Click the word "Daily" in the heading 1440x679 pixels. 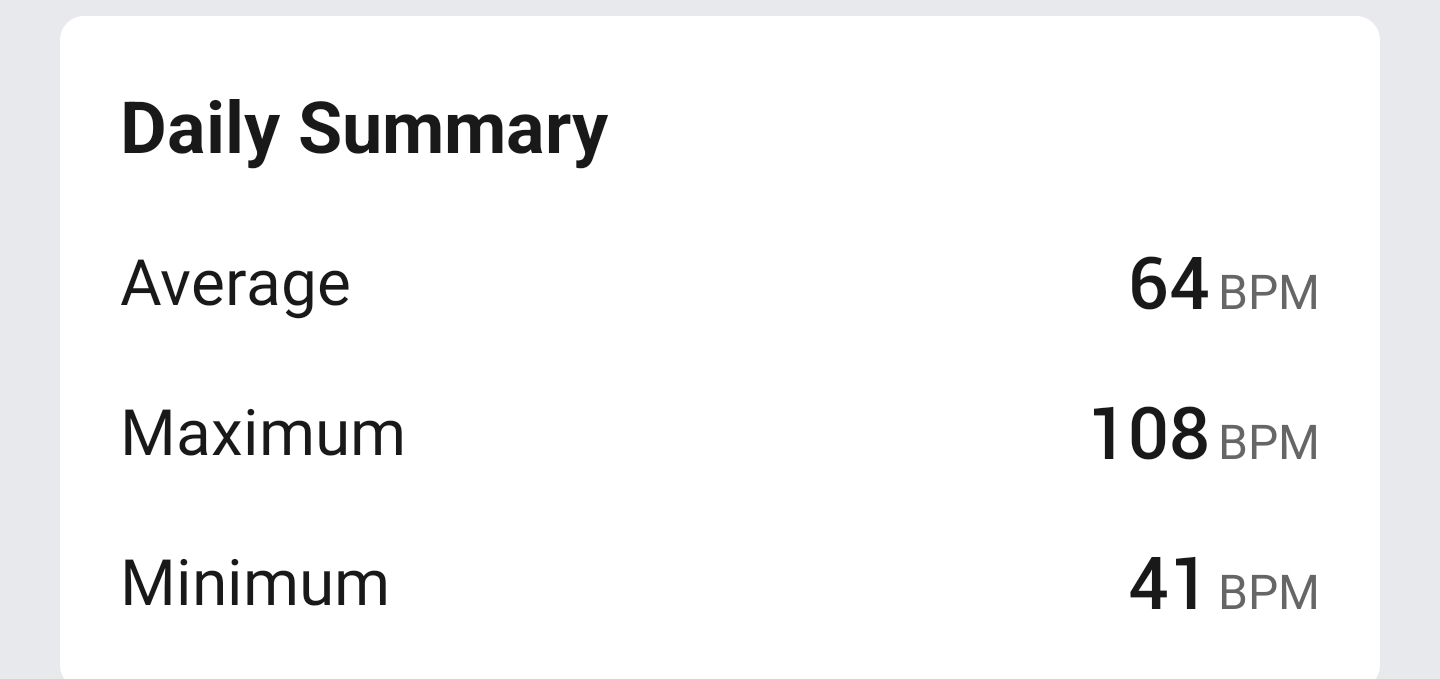coord(198,130)
